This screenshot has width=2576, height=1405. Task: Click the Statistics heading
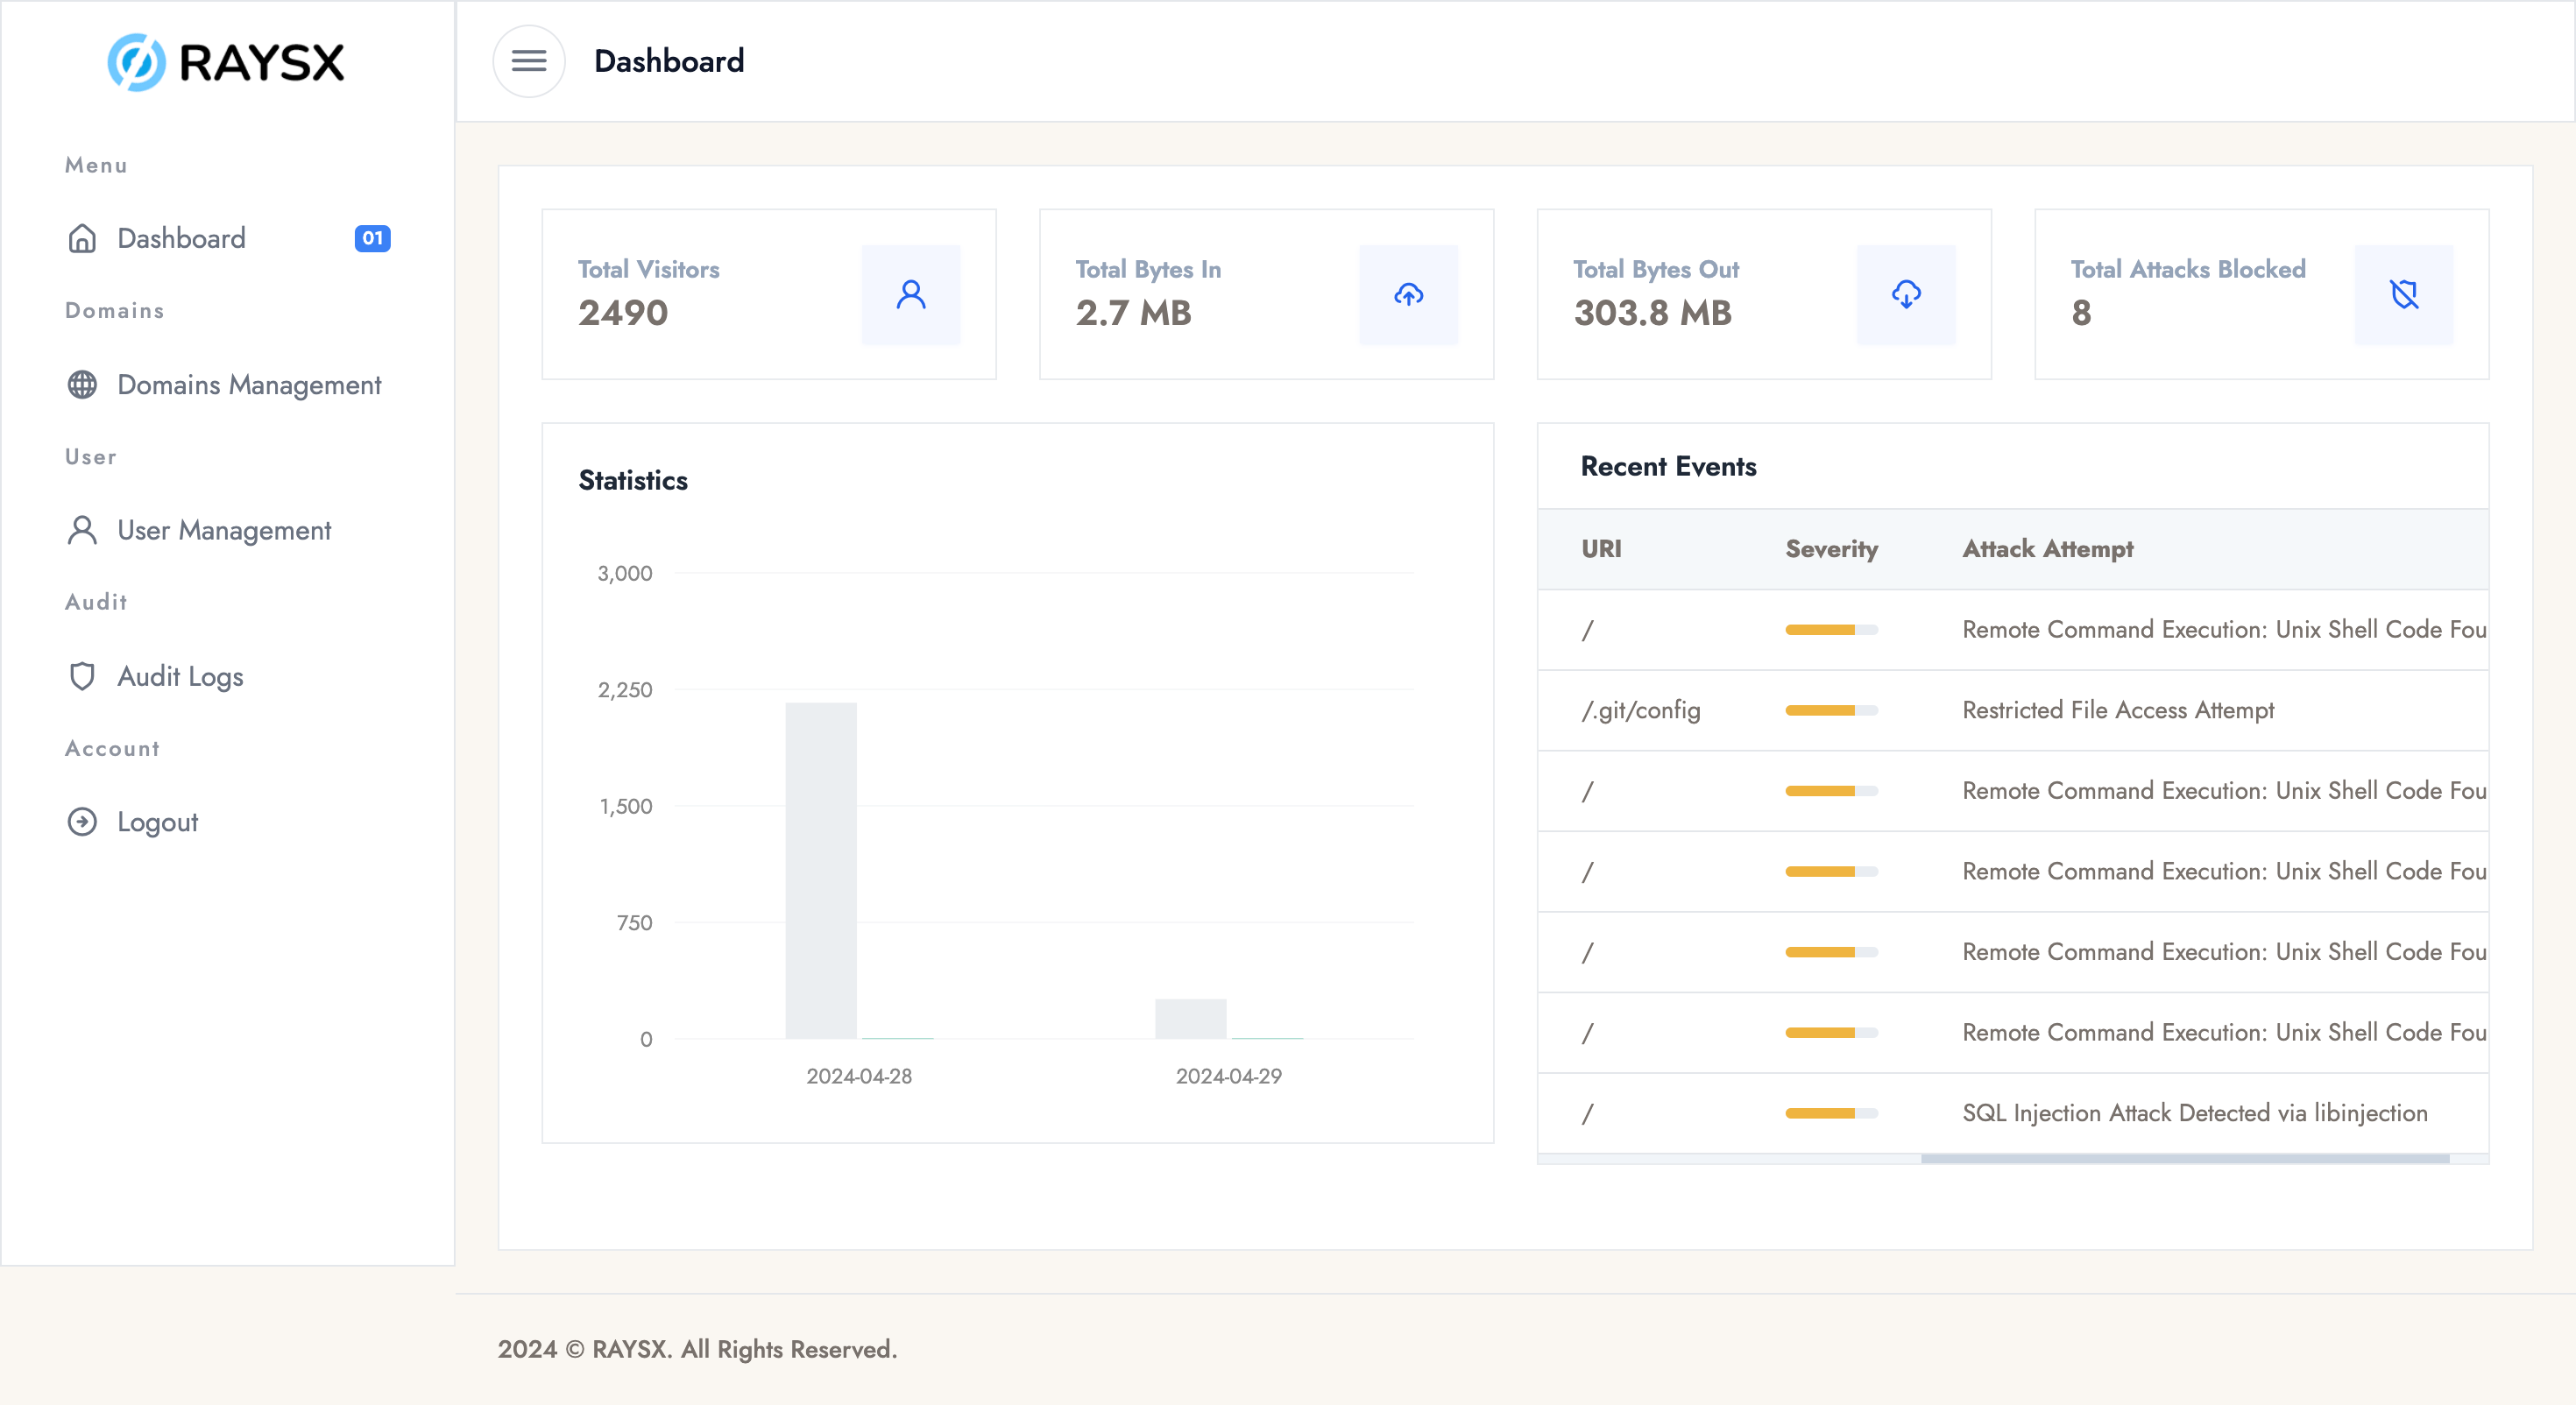click(633, 480)
